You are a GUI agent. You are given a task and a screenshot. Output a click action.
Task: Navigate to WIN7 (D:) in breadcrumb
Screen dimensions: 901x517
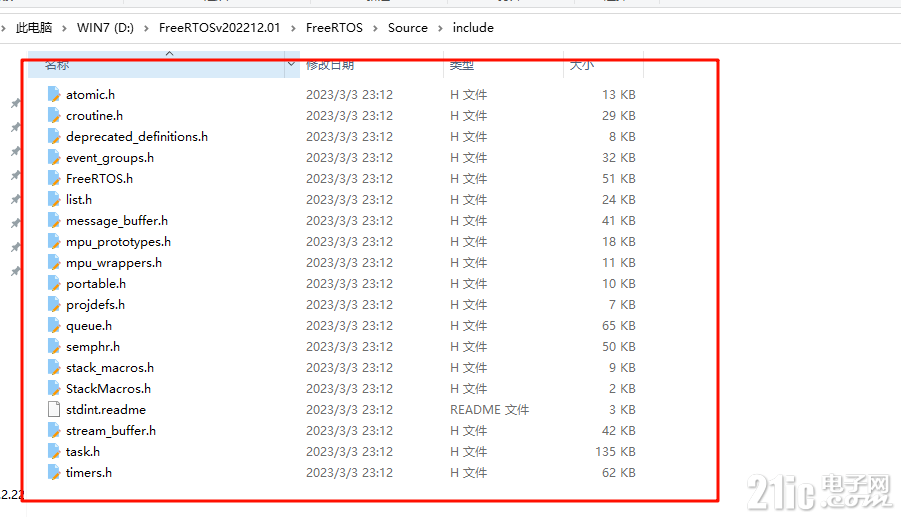click(105, 28)
